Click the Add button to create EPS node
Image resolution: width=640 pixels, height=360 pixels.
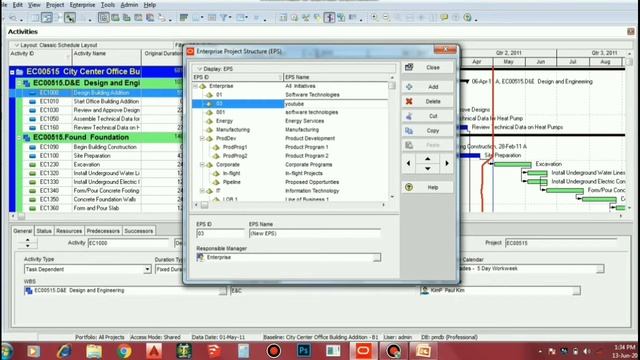point(427,87)
